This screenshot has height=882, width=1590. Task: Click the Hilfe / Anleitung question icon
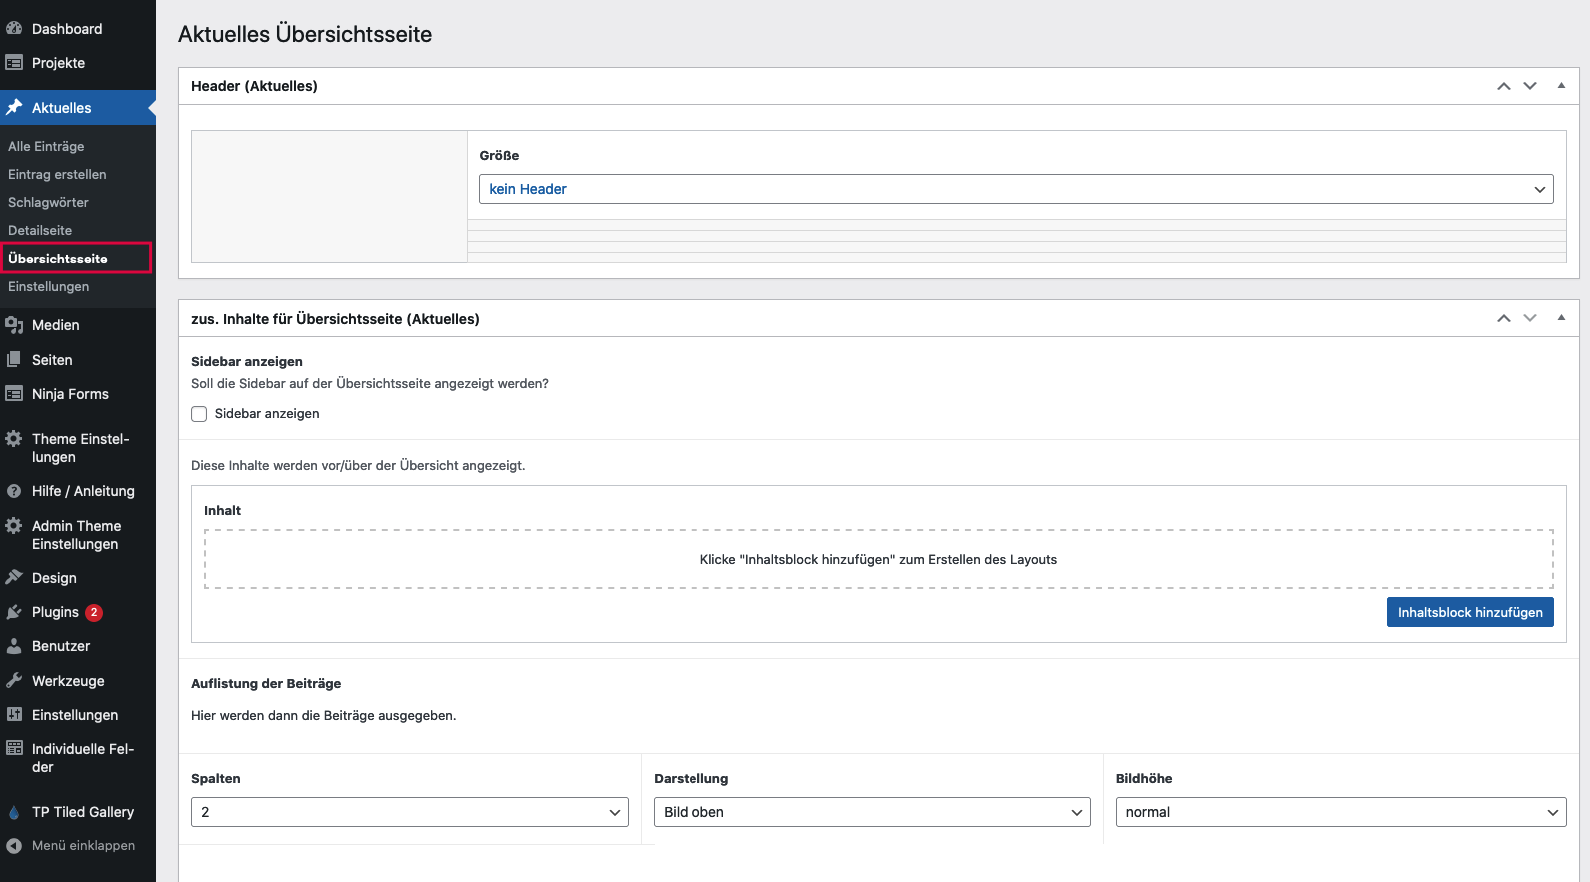(14, 491)
